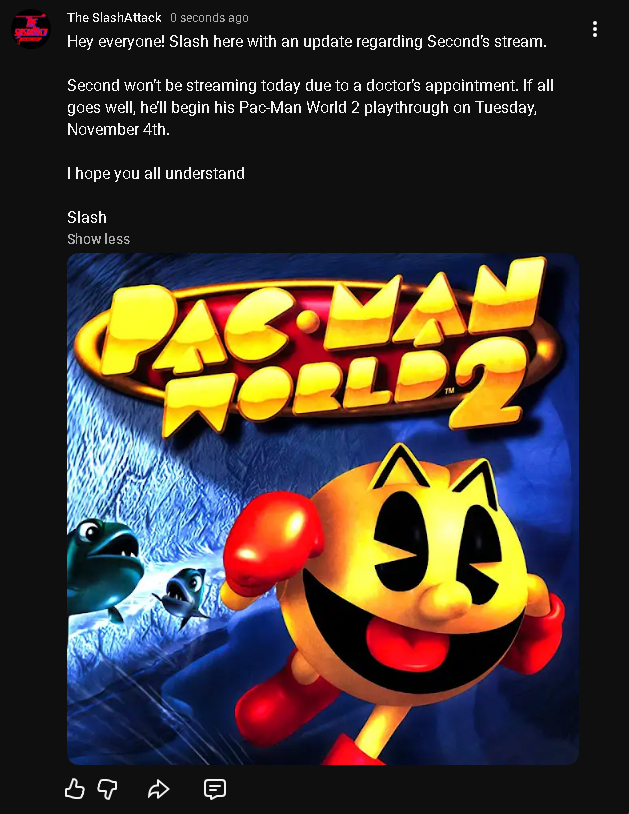Click the doctor's appointment paragraph text
The width and height of the screenshot is (629, 814).
pos(310,107)
